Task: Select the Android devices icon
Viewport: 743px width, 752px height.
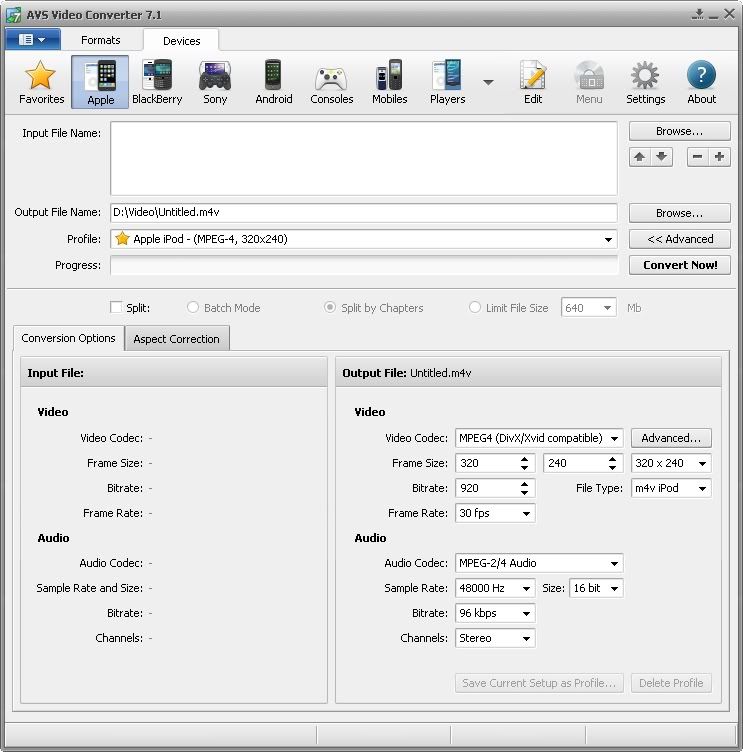Action: click(273, 82)
